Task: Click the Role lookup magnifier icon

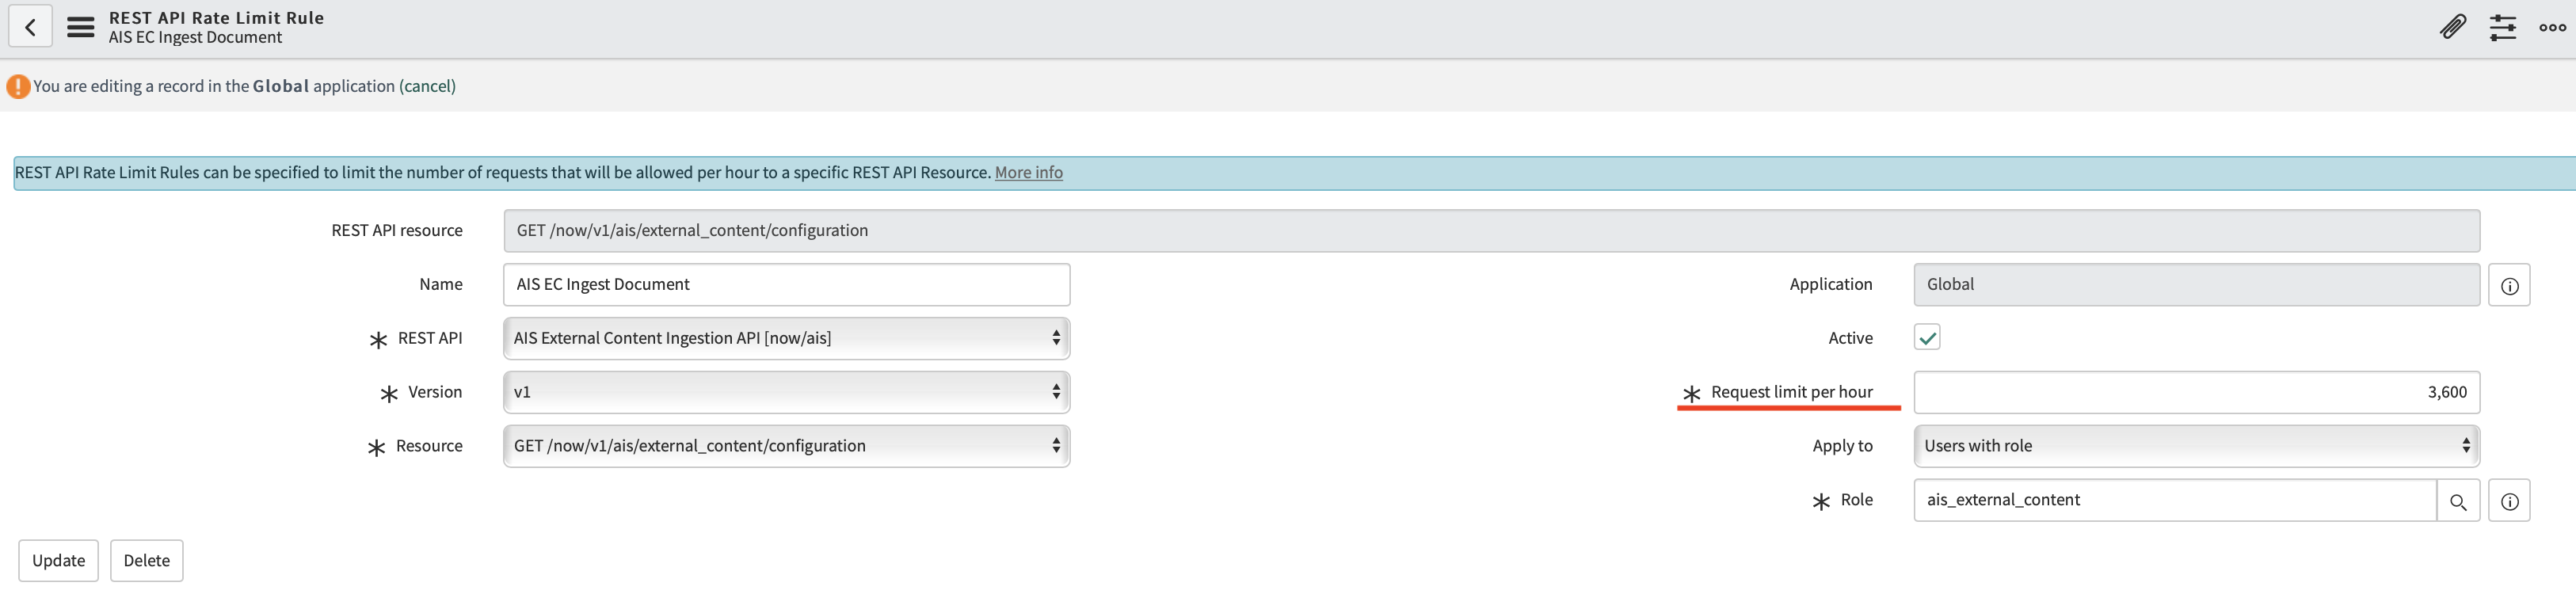Action: point(2458,501)
